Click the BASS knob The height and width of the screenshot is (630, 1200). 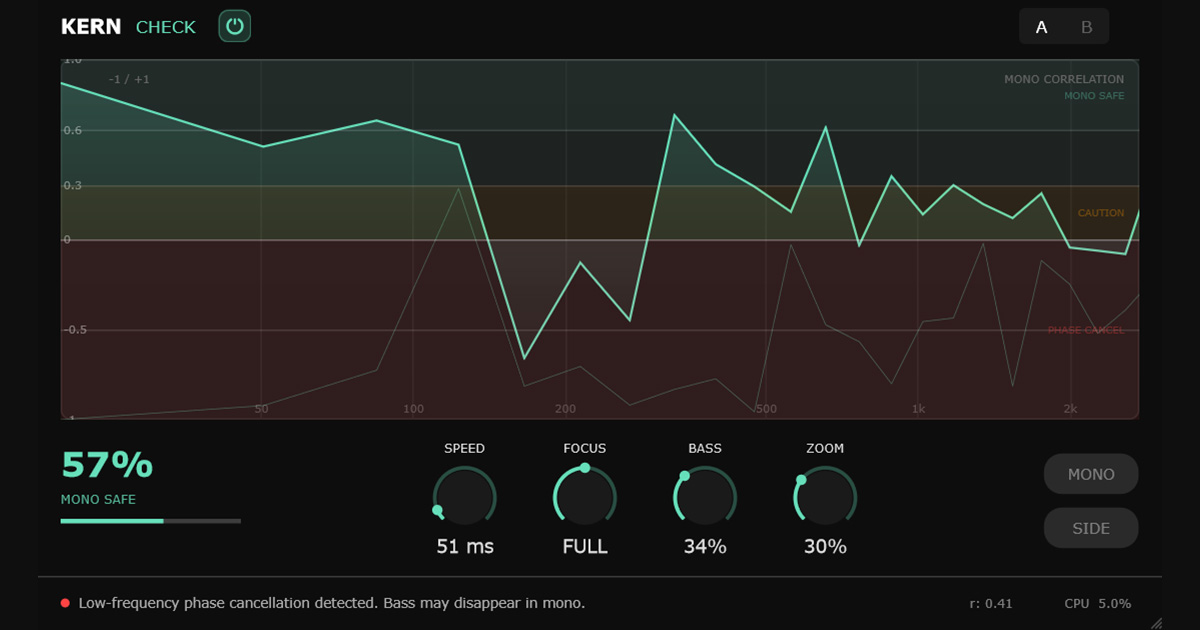pyautogui.click(x=704, y=497)
